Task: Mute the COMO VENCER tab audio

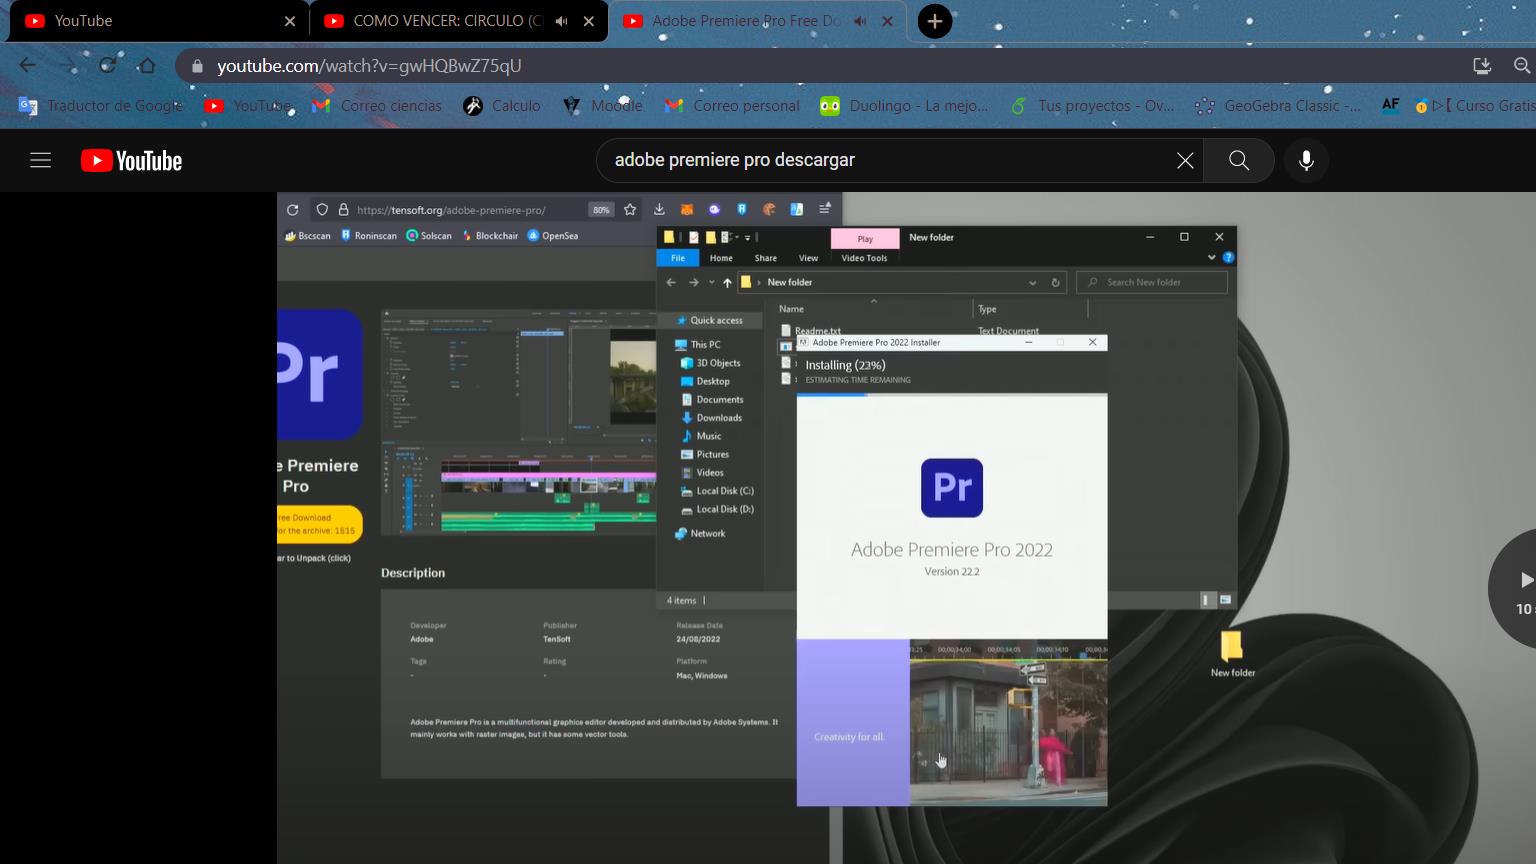Action: 562,21
